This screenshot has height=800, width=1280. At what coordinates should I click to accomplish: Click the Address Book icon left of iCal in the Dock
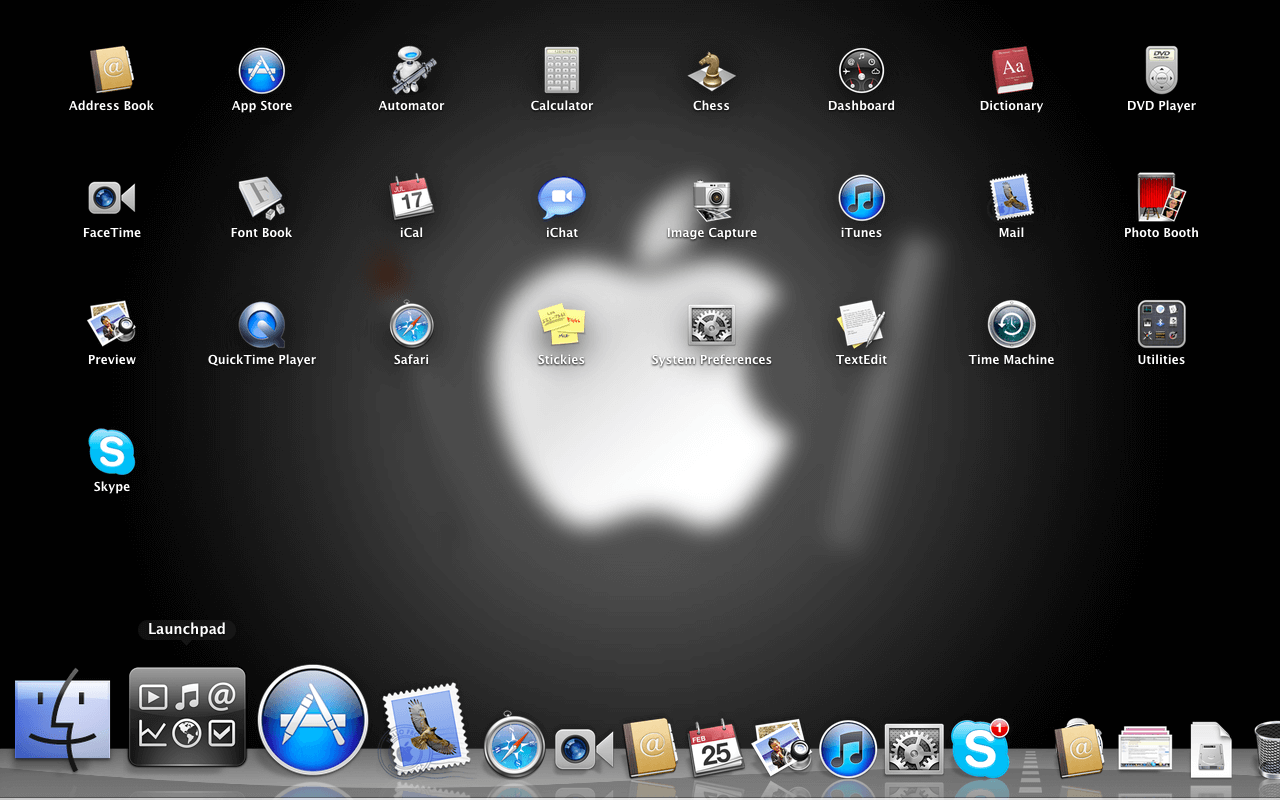[652, 747]
